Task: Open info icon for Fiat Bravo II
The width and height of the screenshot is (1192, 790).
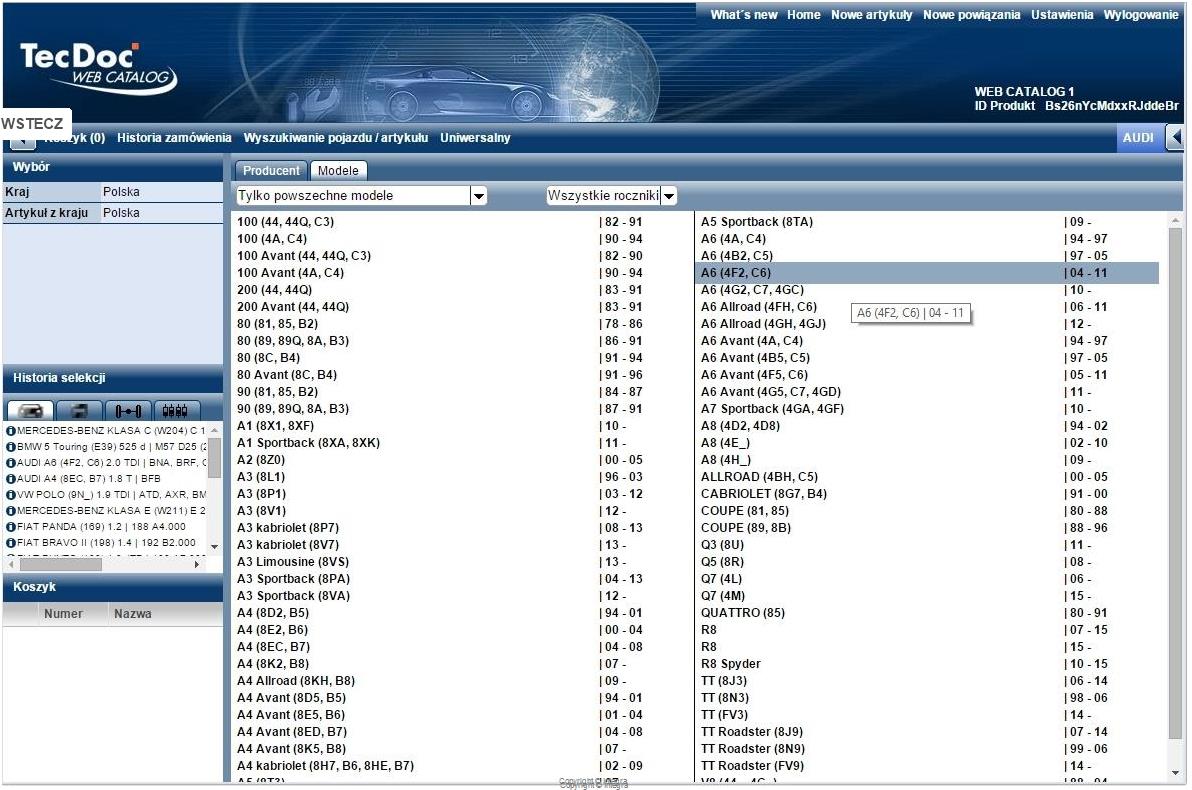Action: coord(11,542)
